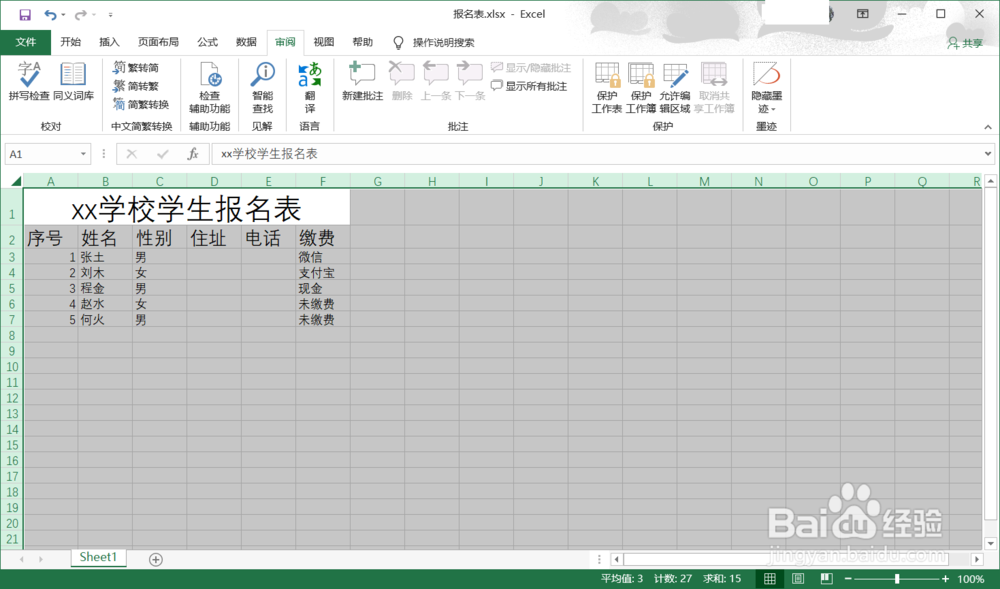Convert with 简转繁

pyautogui.click(x=136, y=86)
